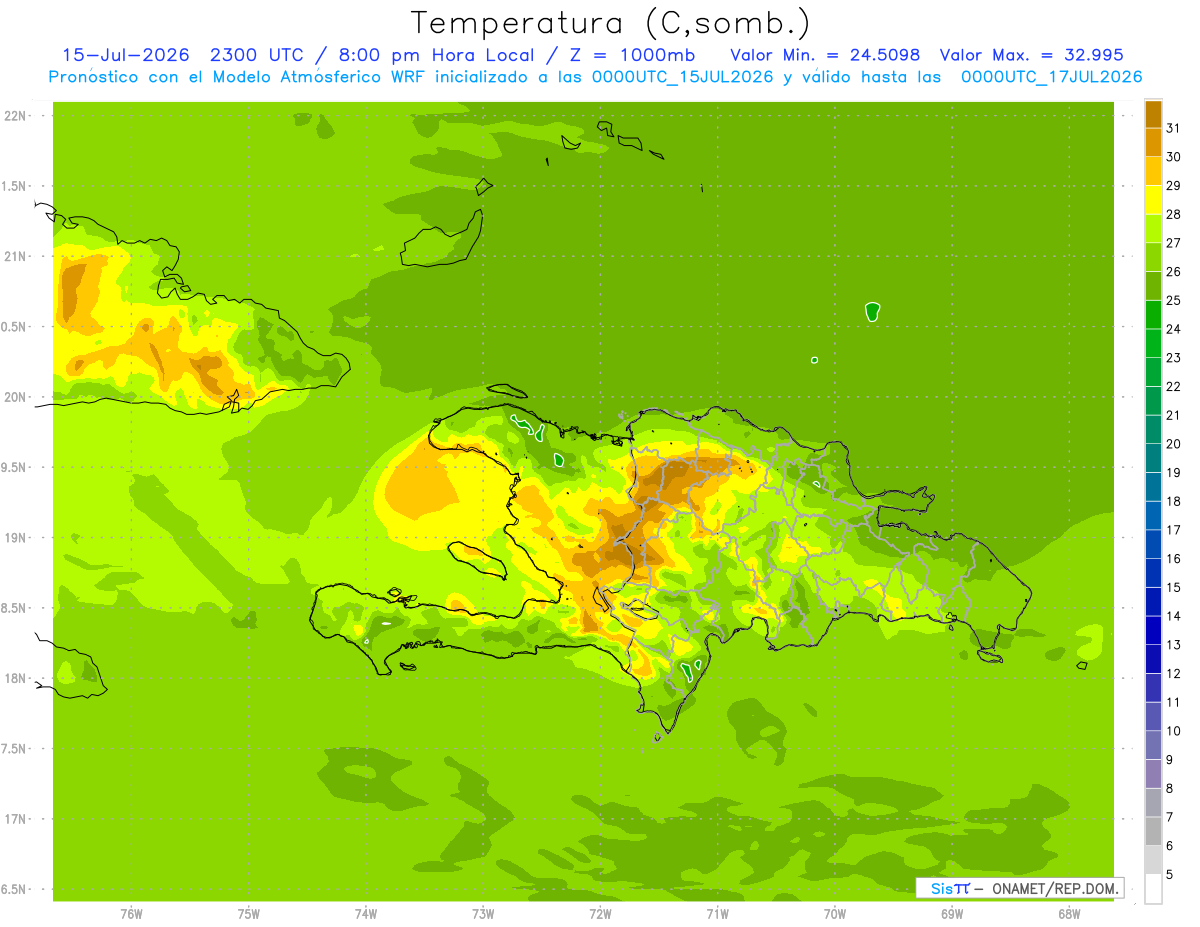Pick the dark brown legend swatch above 31

tap(1153, 114)
